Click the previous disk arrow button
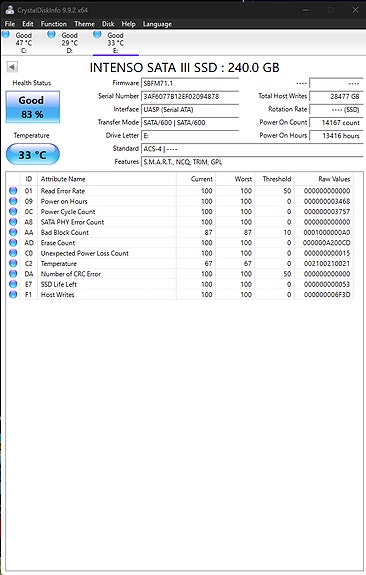This screenshot has height=575, width=366. [12, 67]
